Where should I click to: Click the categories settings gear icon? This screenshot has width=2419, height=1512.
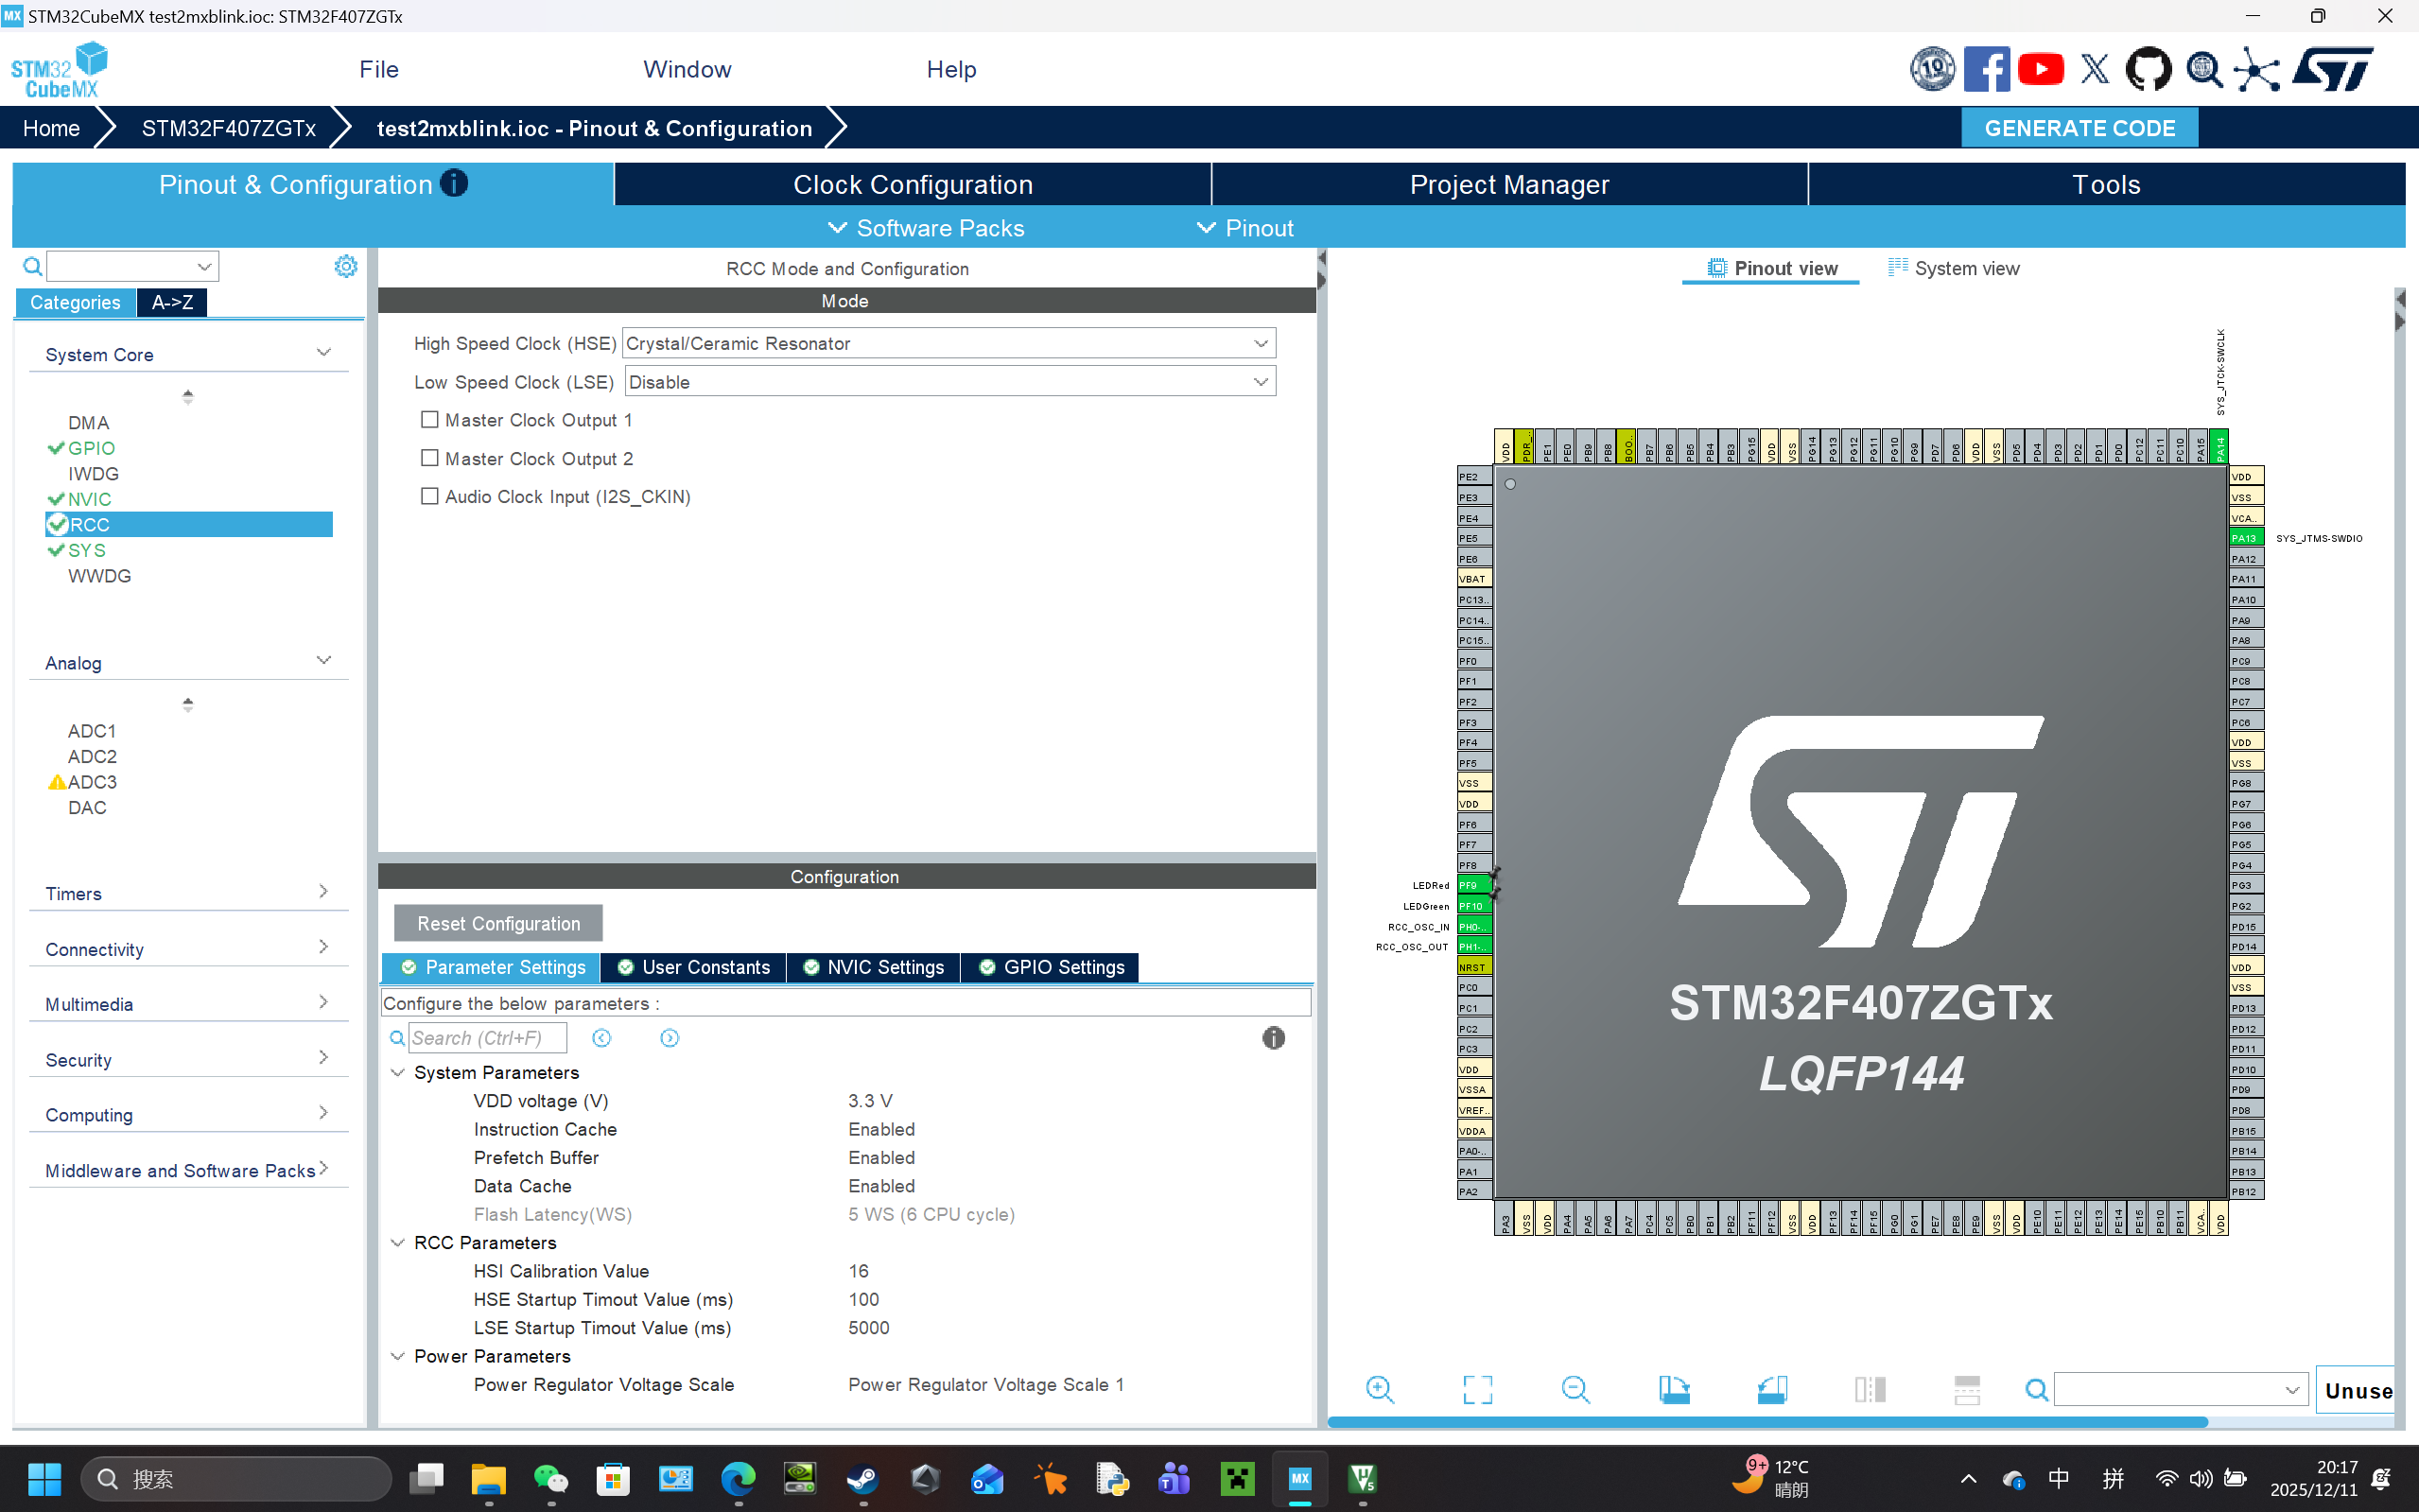pos(345,266)
